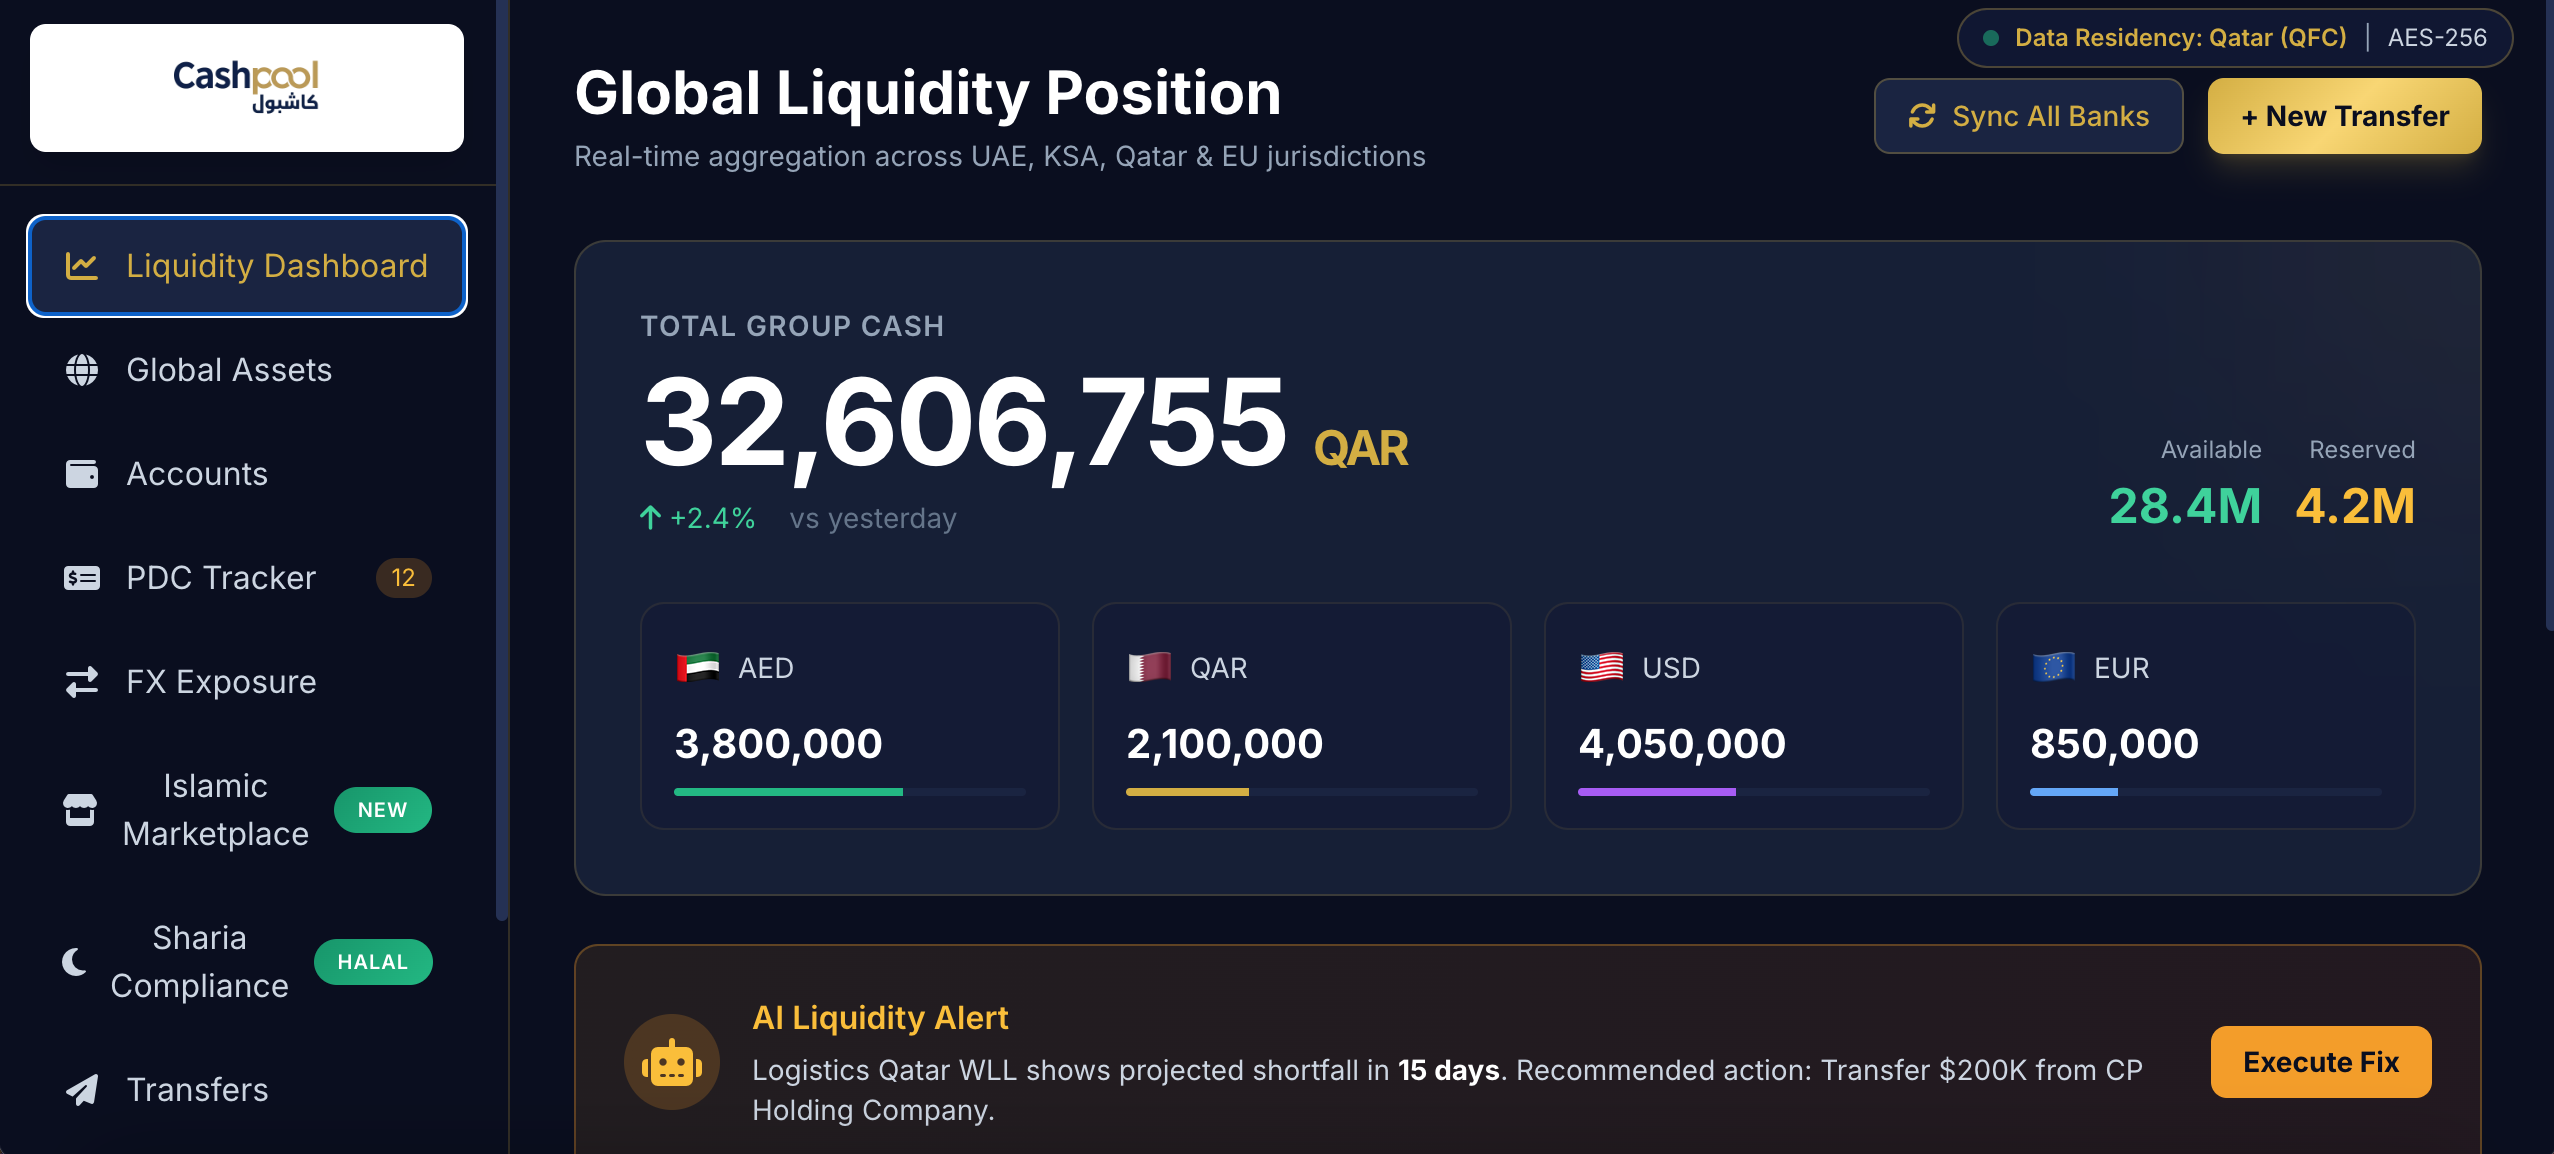The width and height of the screenshot is (2554, 1154).
Task: Switch to the Global Assets section
Action: (x=229, y=369)
